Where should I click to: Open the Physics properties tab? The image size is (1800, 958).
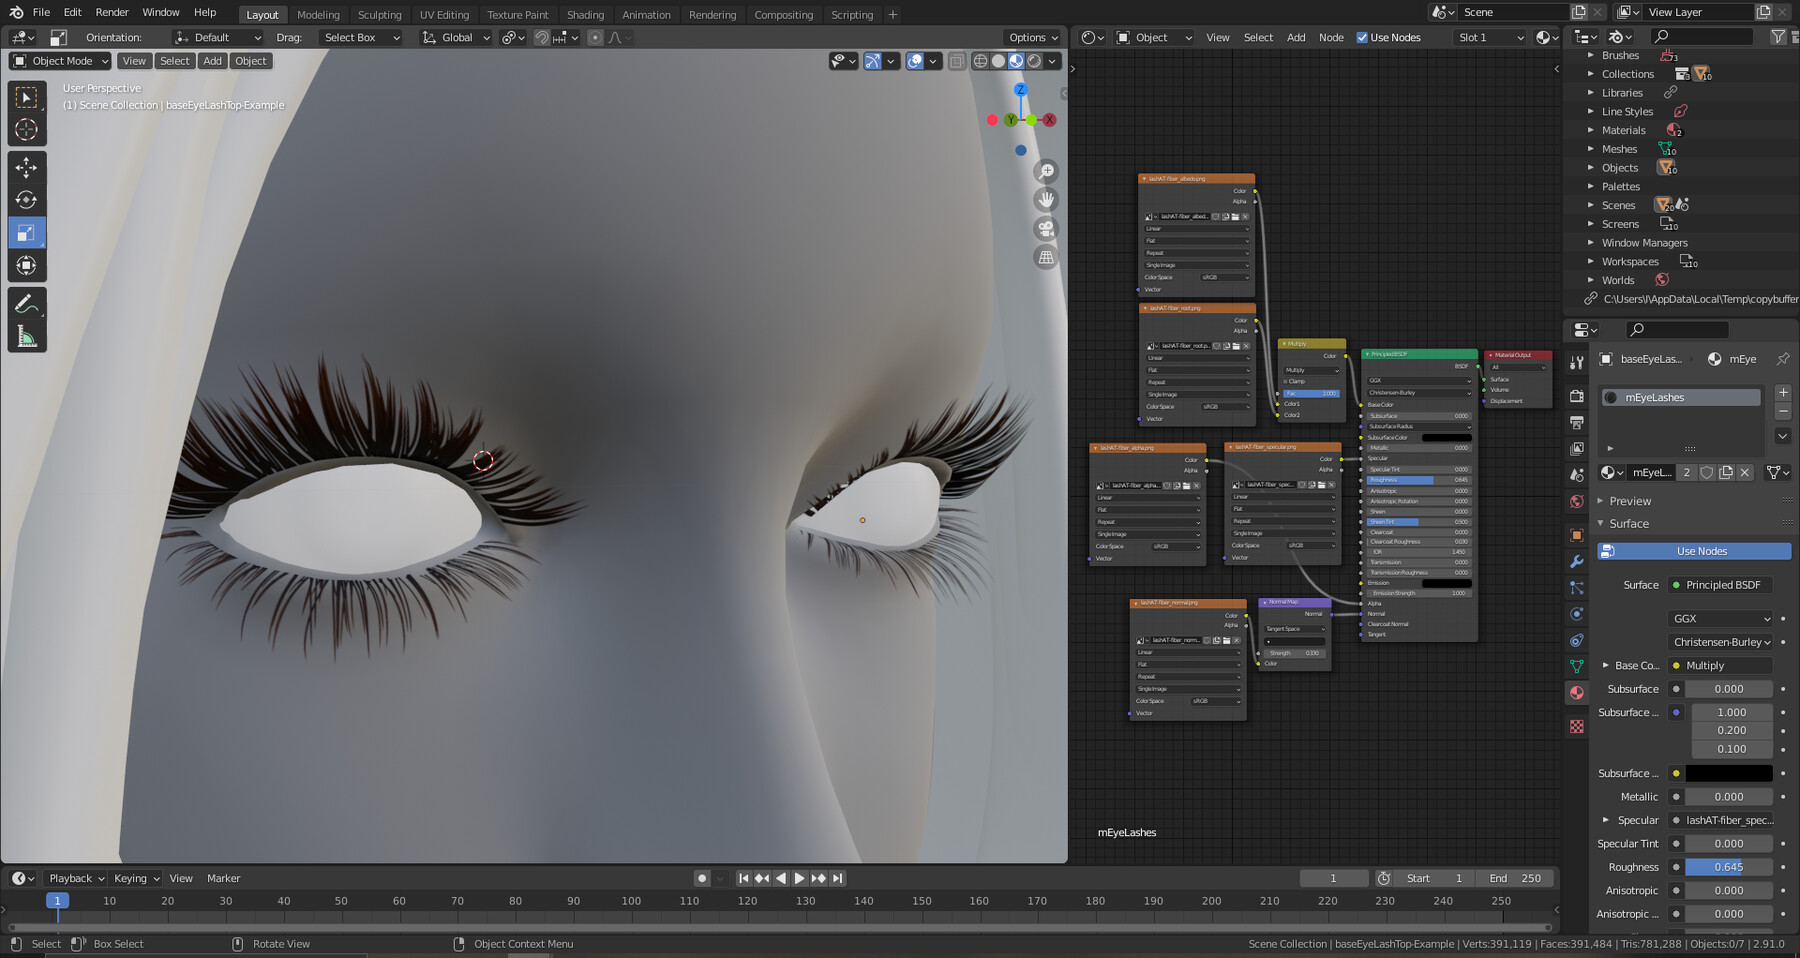tap(1577, 614)
